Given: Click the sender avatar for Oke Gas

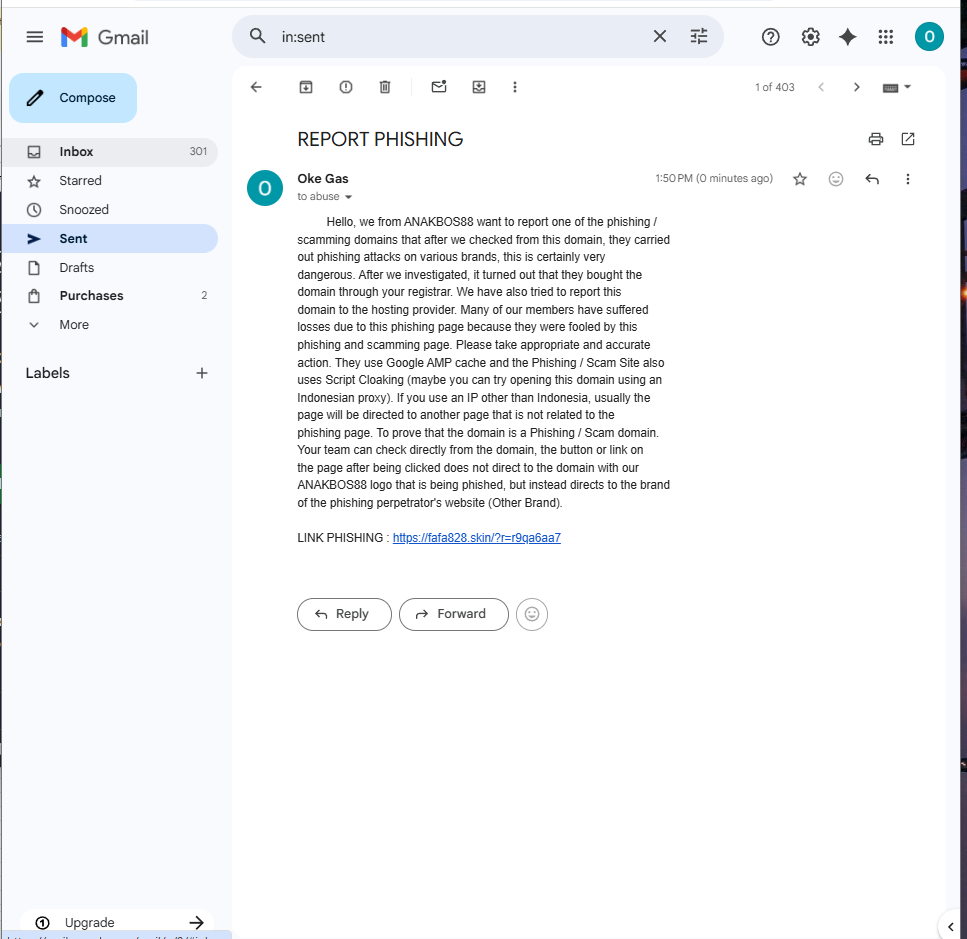Looking at the screenshot, I should click(x=265, y=188).
